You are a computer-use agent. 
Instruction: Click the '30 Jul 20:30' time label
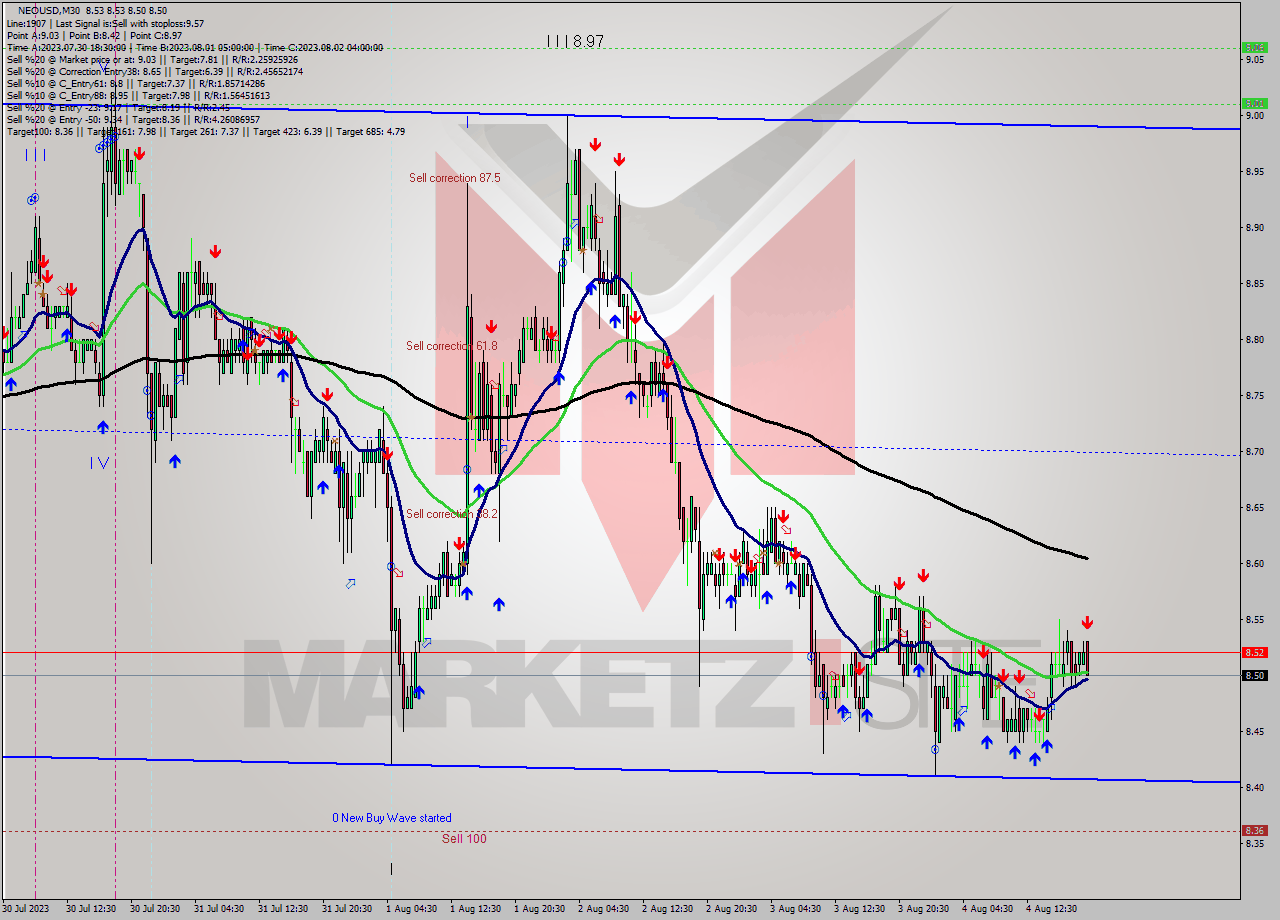155,909
